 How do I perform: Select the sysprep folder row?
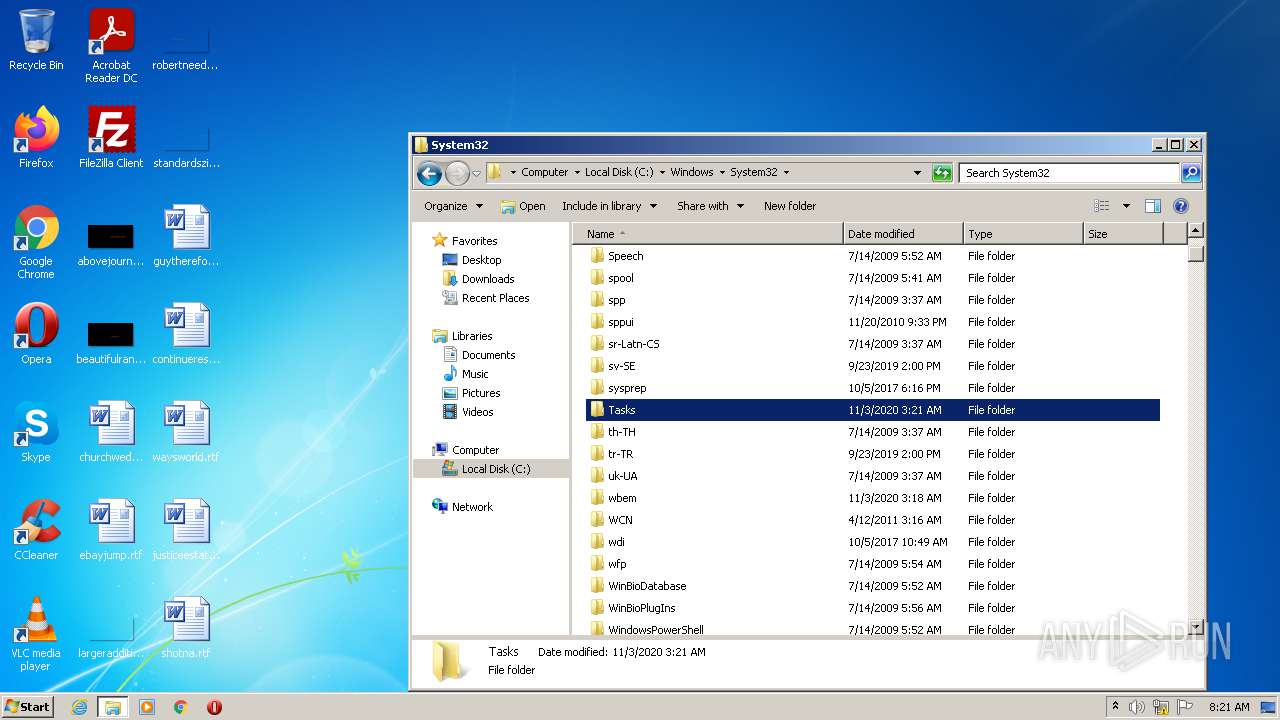pyautogui.click(x=873, y=388)
